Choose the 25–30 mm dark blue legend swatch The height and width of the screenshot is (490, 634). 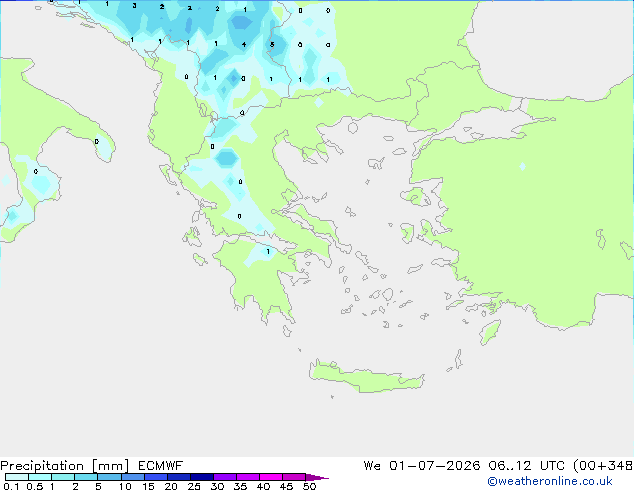202,477
